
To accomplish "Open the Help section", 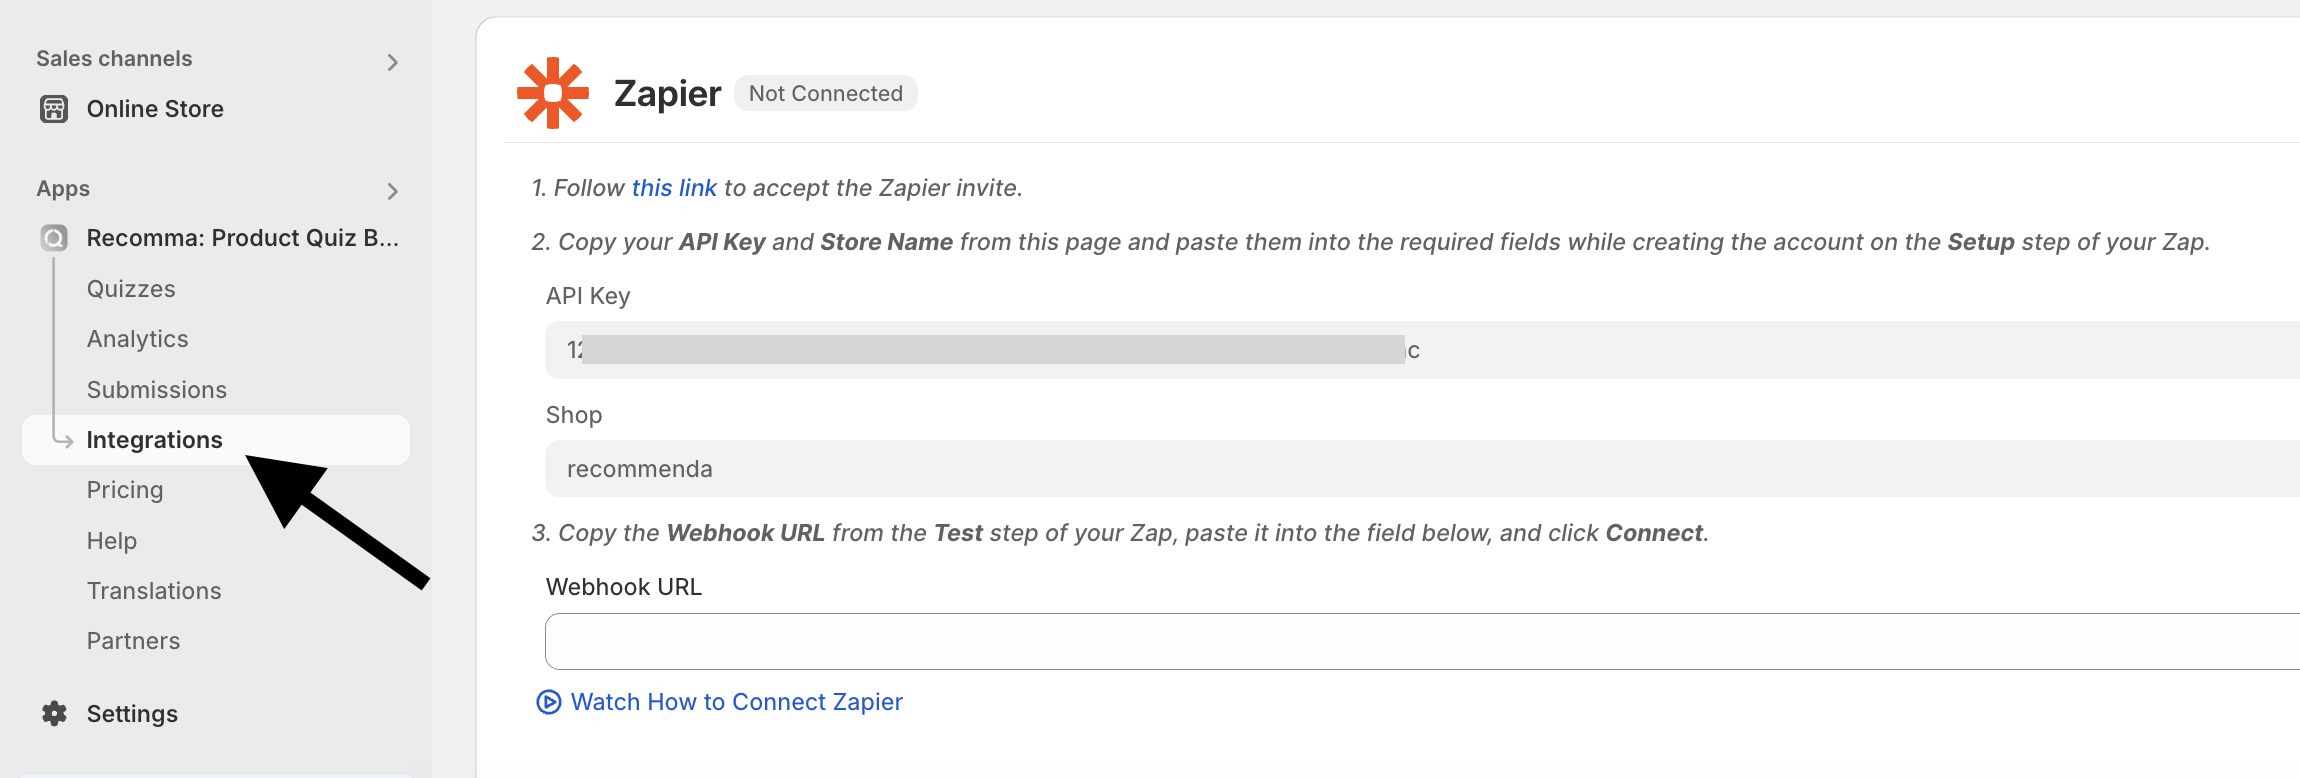I will click(111, 540).
